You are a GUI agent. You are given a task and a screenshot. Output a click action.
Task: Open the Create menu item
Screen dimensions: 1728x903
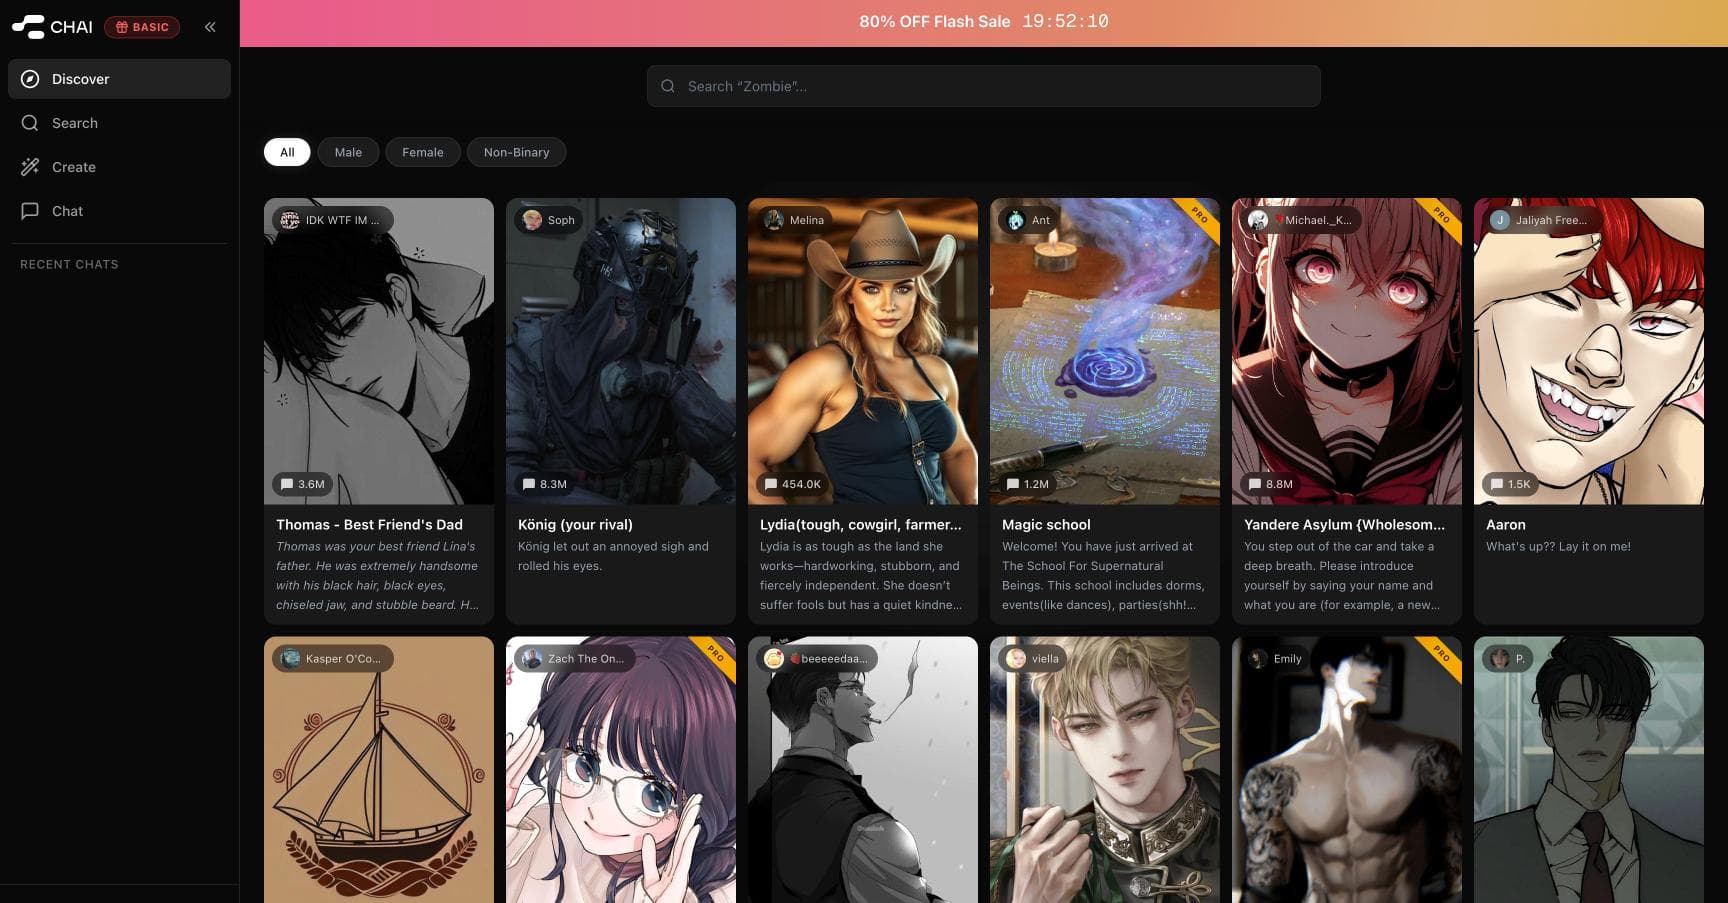(119, 167)
